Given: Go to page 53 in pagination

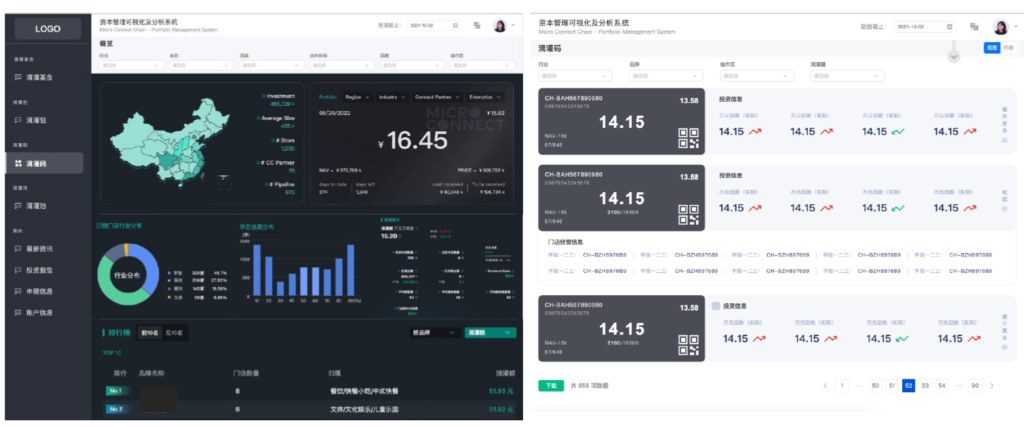Looking at the screenshot, I should (925, 385).
